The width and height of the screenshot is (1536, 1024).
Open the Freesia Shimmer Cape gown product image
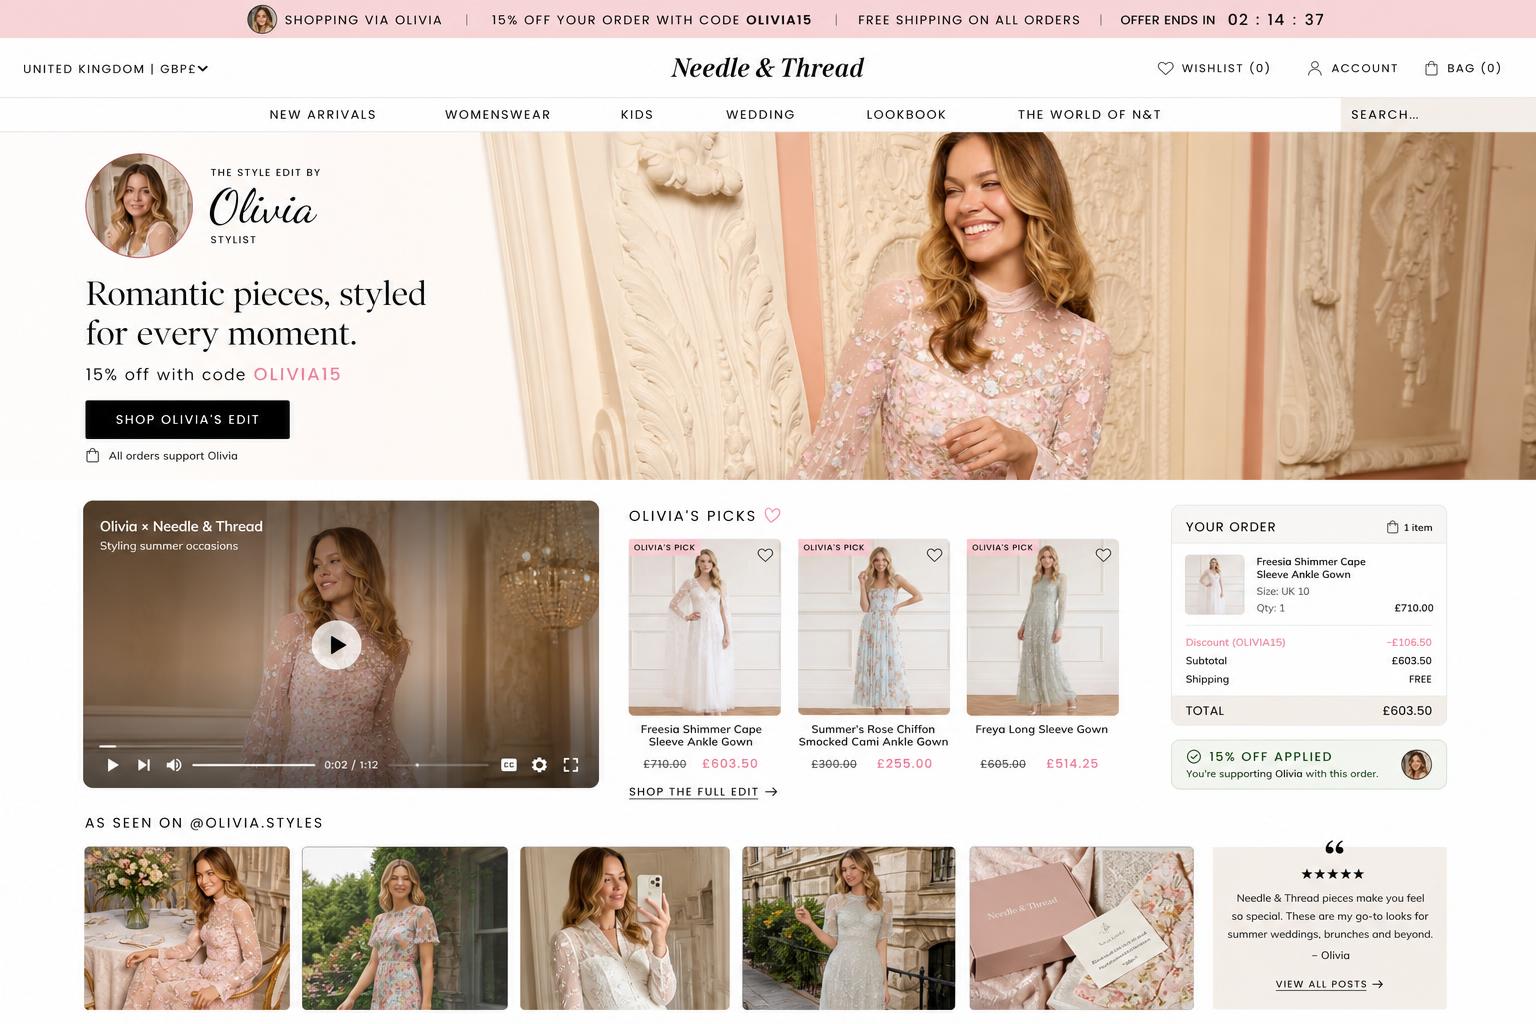point(705,627)
